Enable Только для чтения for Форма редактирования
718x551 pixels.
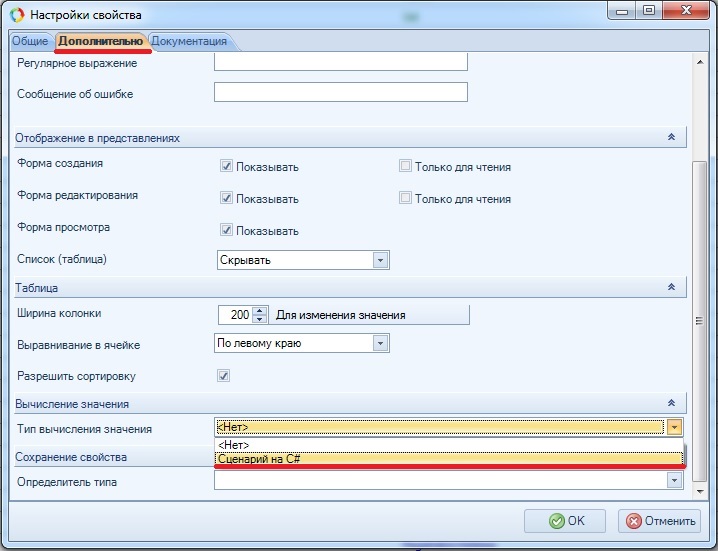pos(405,198)
